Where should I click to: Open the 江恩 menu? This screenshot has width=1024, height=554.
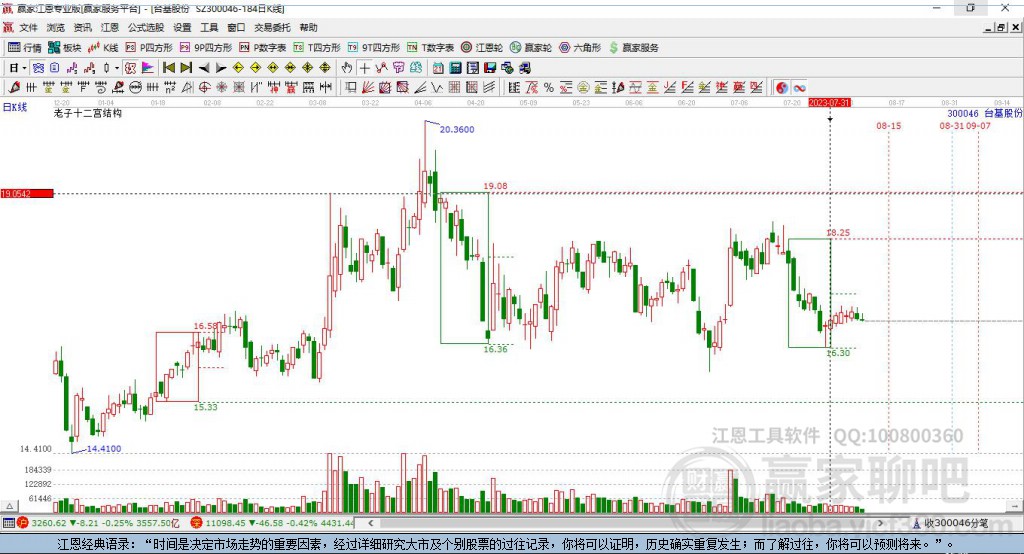coord(110,27)
